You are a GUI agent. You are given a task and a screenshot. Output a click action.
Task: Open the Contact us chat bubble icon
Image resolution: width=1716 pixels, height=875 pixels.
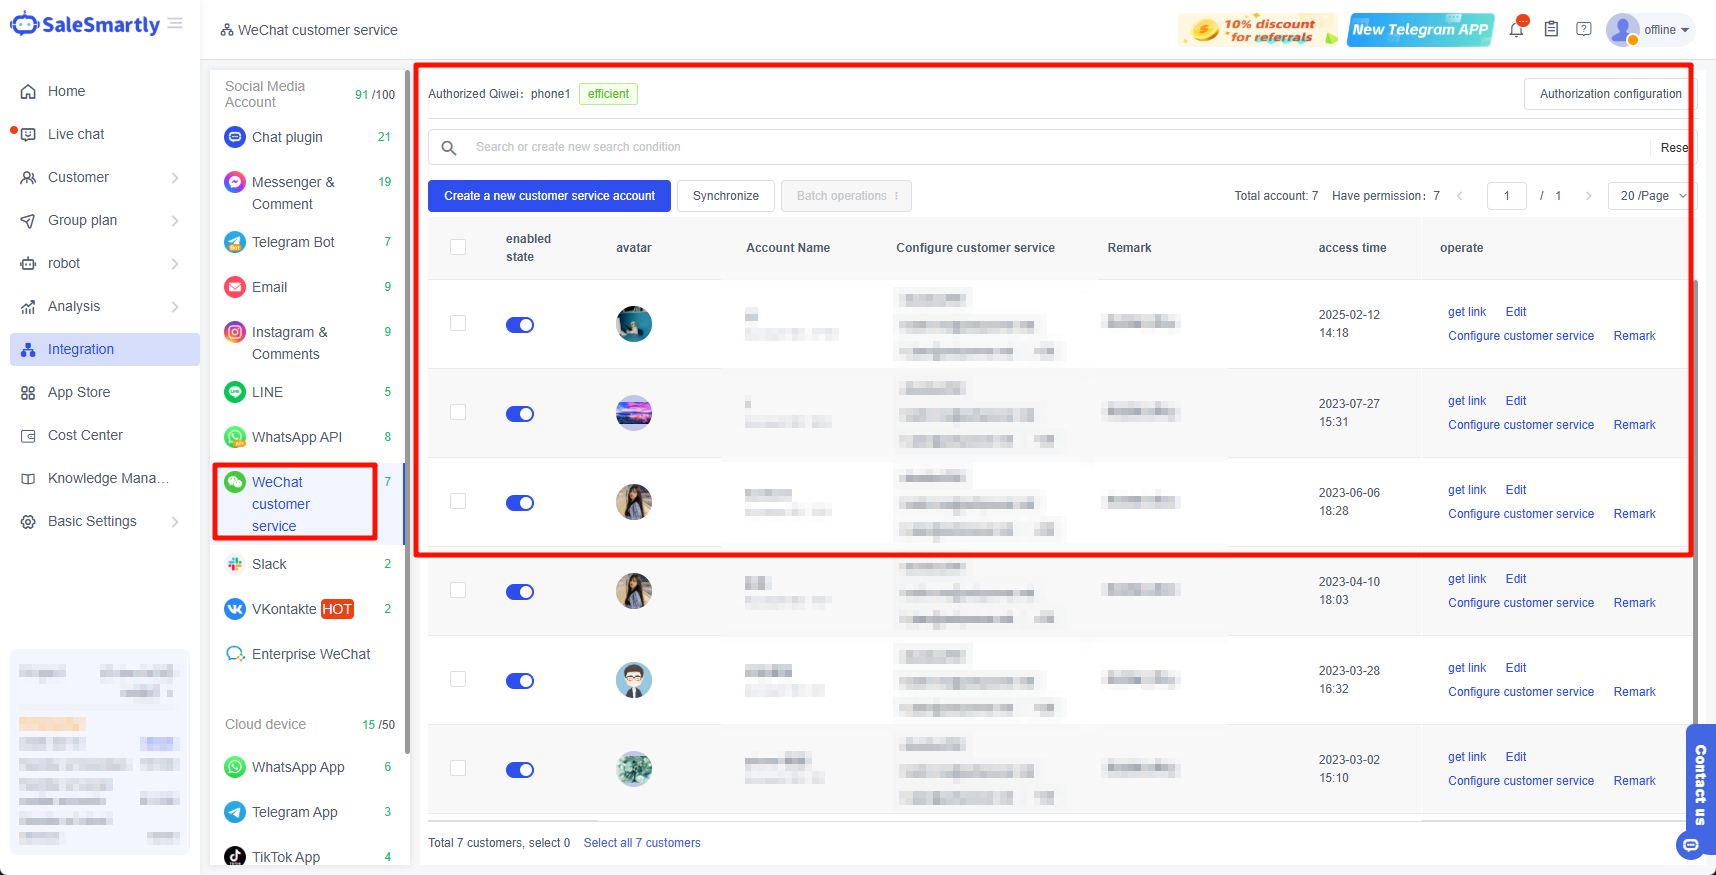pos(1691,845)
